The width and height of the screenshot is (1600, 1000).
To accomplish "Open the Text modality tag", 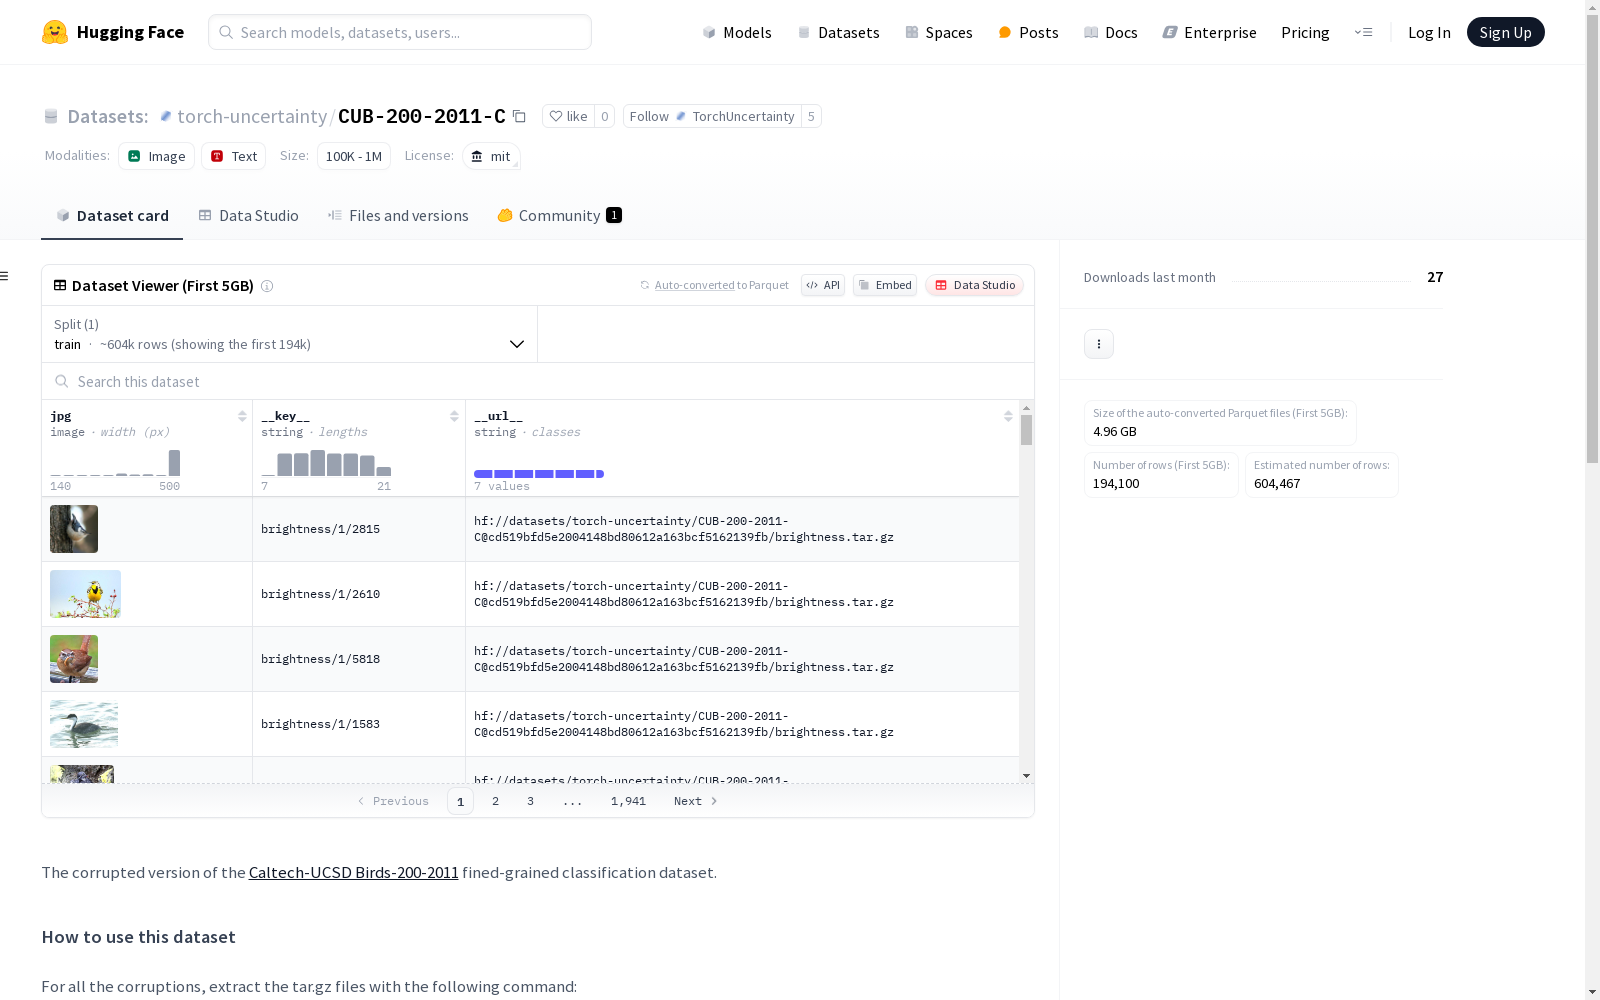I will point(234,156).
